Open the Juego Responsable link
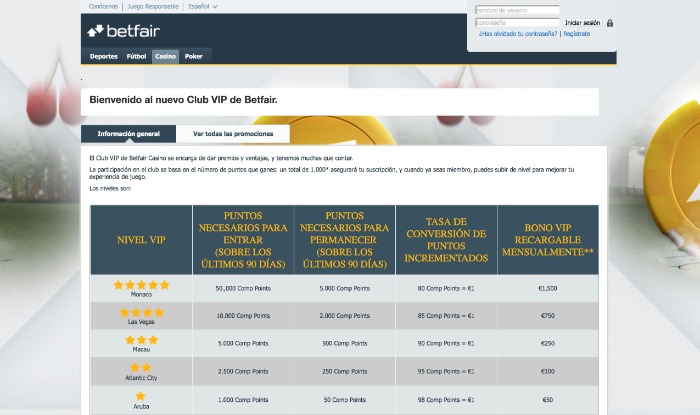 pos(153,7)
